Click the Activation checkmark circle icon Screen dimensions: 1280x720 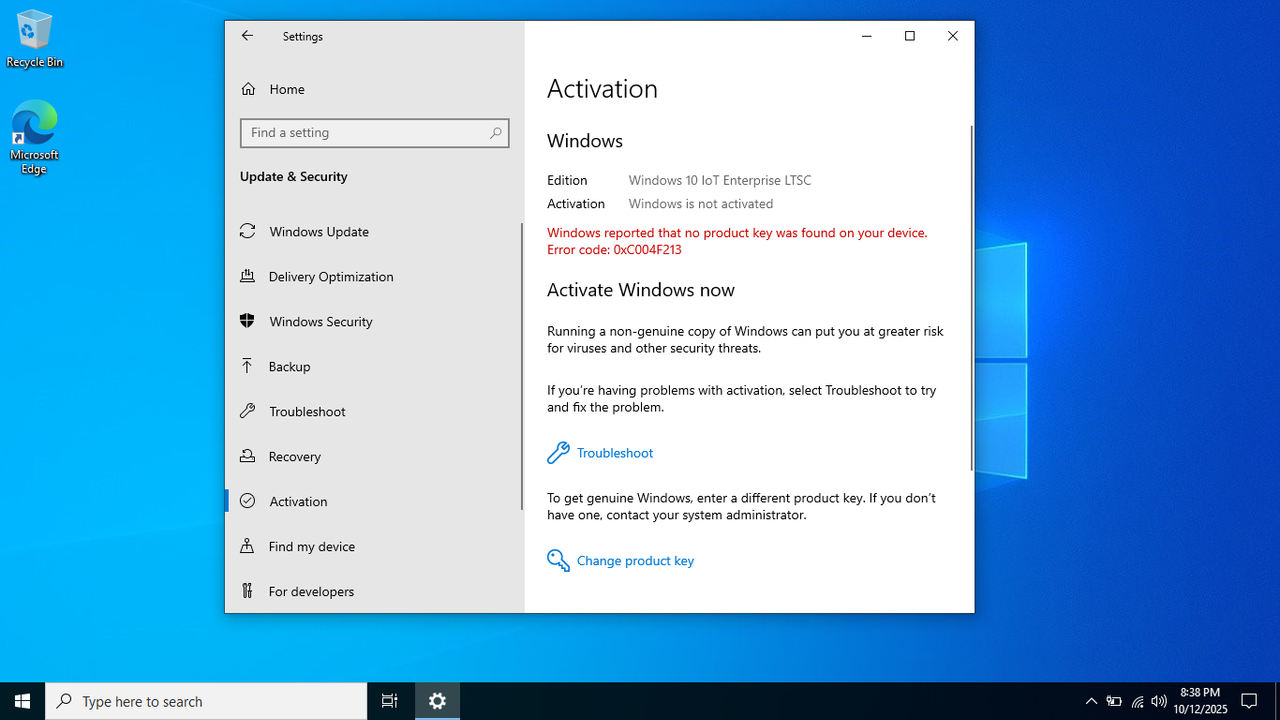248,501
